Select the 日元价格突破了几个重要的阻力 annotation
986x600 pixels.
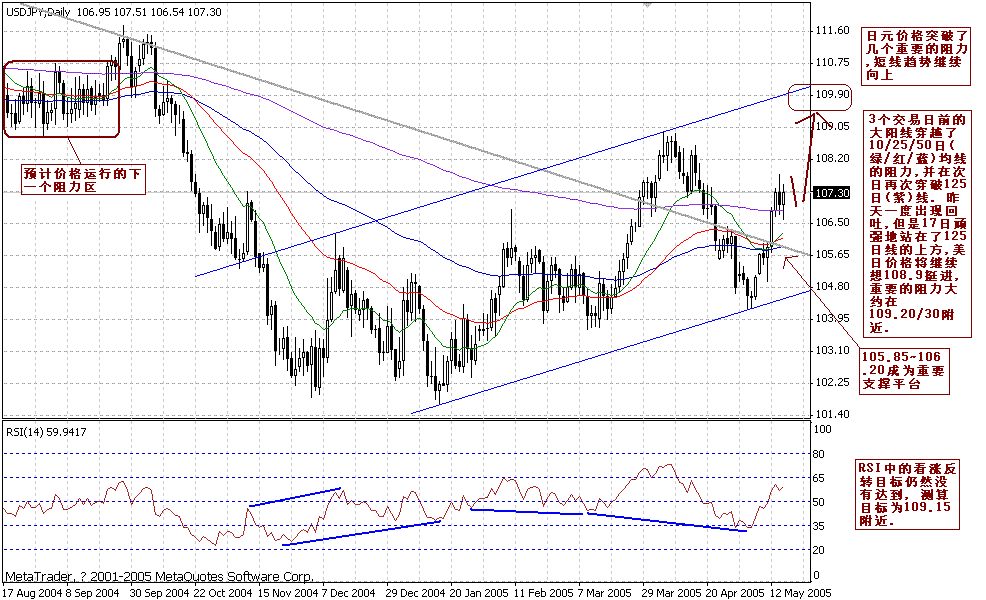(x=918, y=55)
